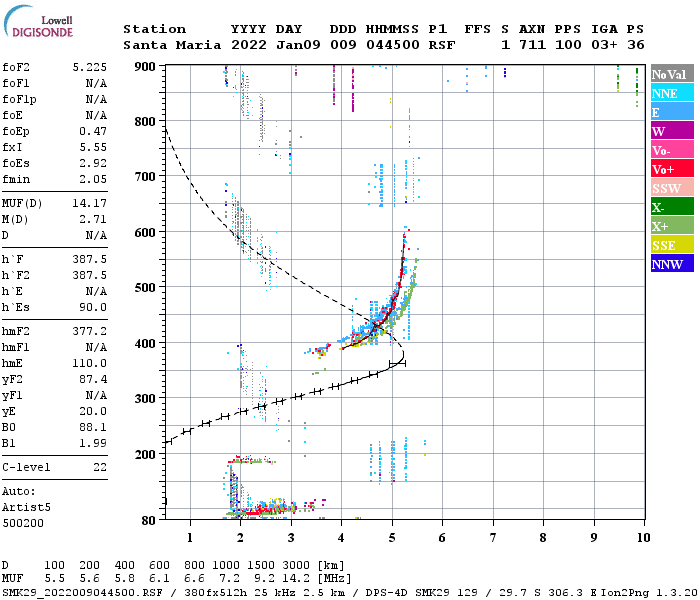Click the B0 value 88.1

(93, 428)
